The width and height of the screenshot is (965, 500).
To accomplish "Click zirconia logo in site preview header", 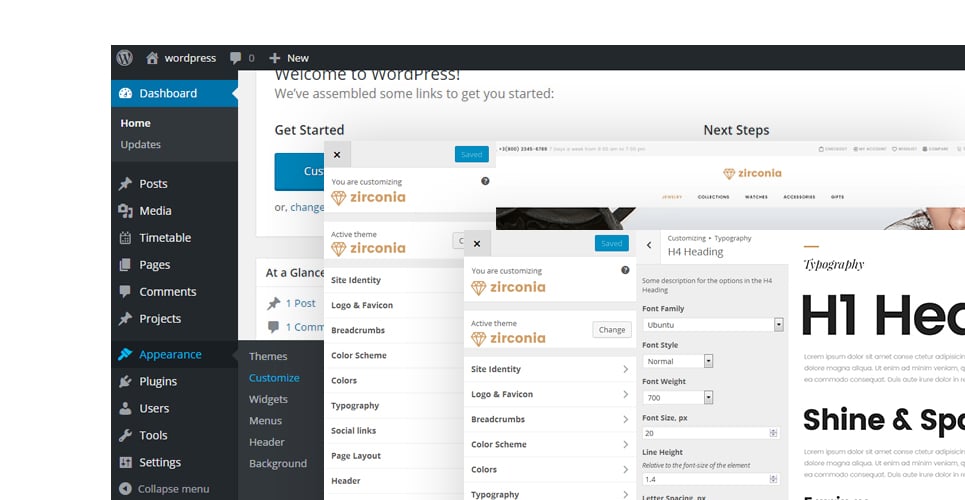I will 752,174.
